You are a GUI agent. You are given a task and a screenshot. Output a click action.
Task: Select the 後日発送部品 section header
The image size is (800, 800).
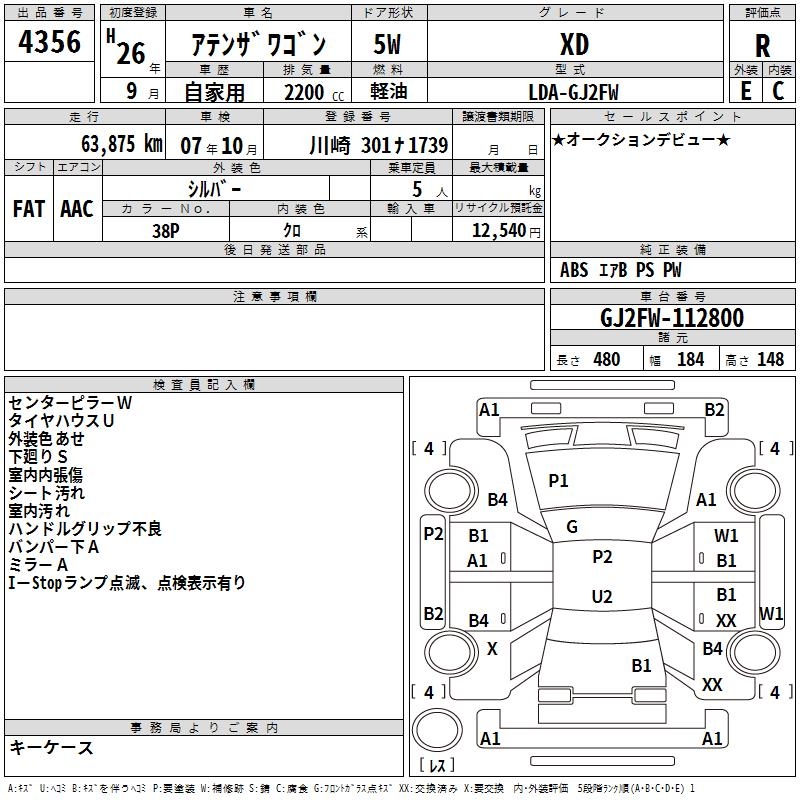[274, 249]
